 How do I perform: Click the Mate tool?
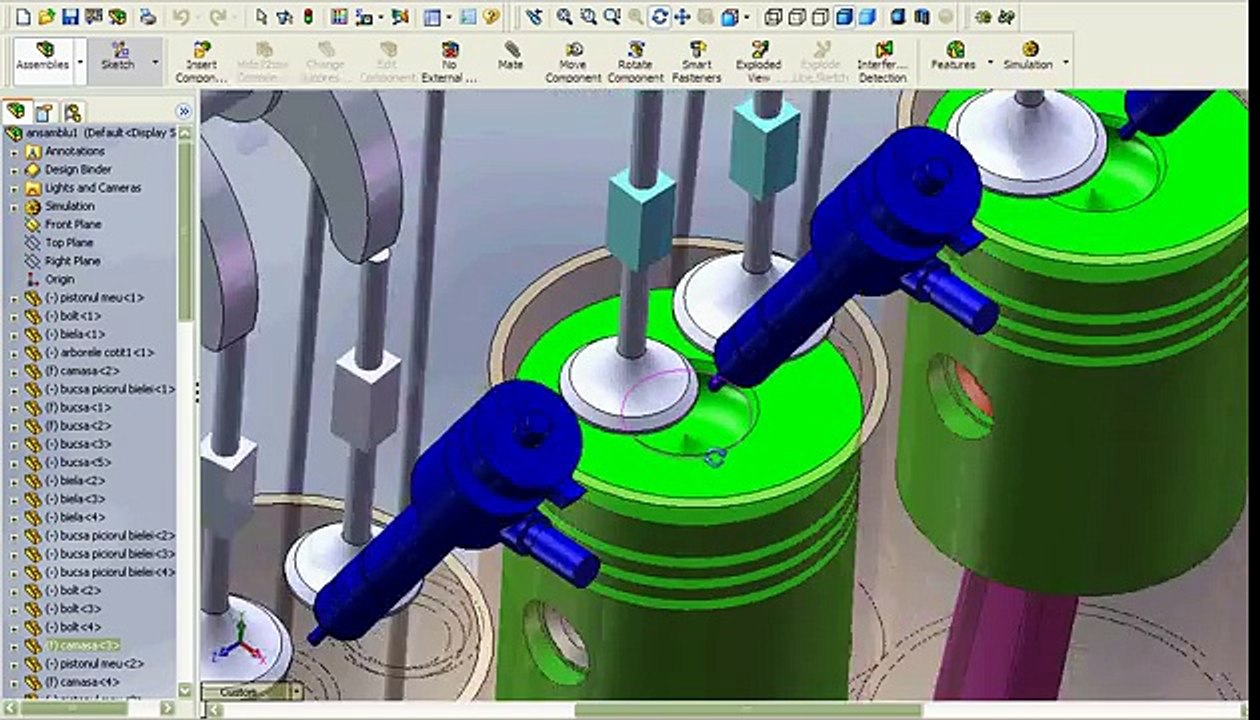pos(511,57)
